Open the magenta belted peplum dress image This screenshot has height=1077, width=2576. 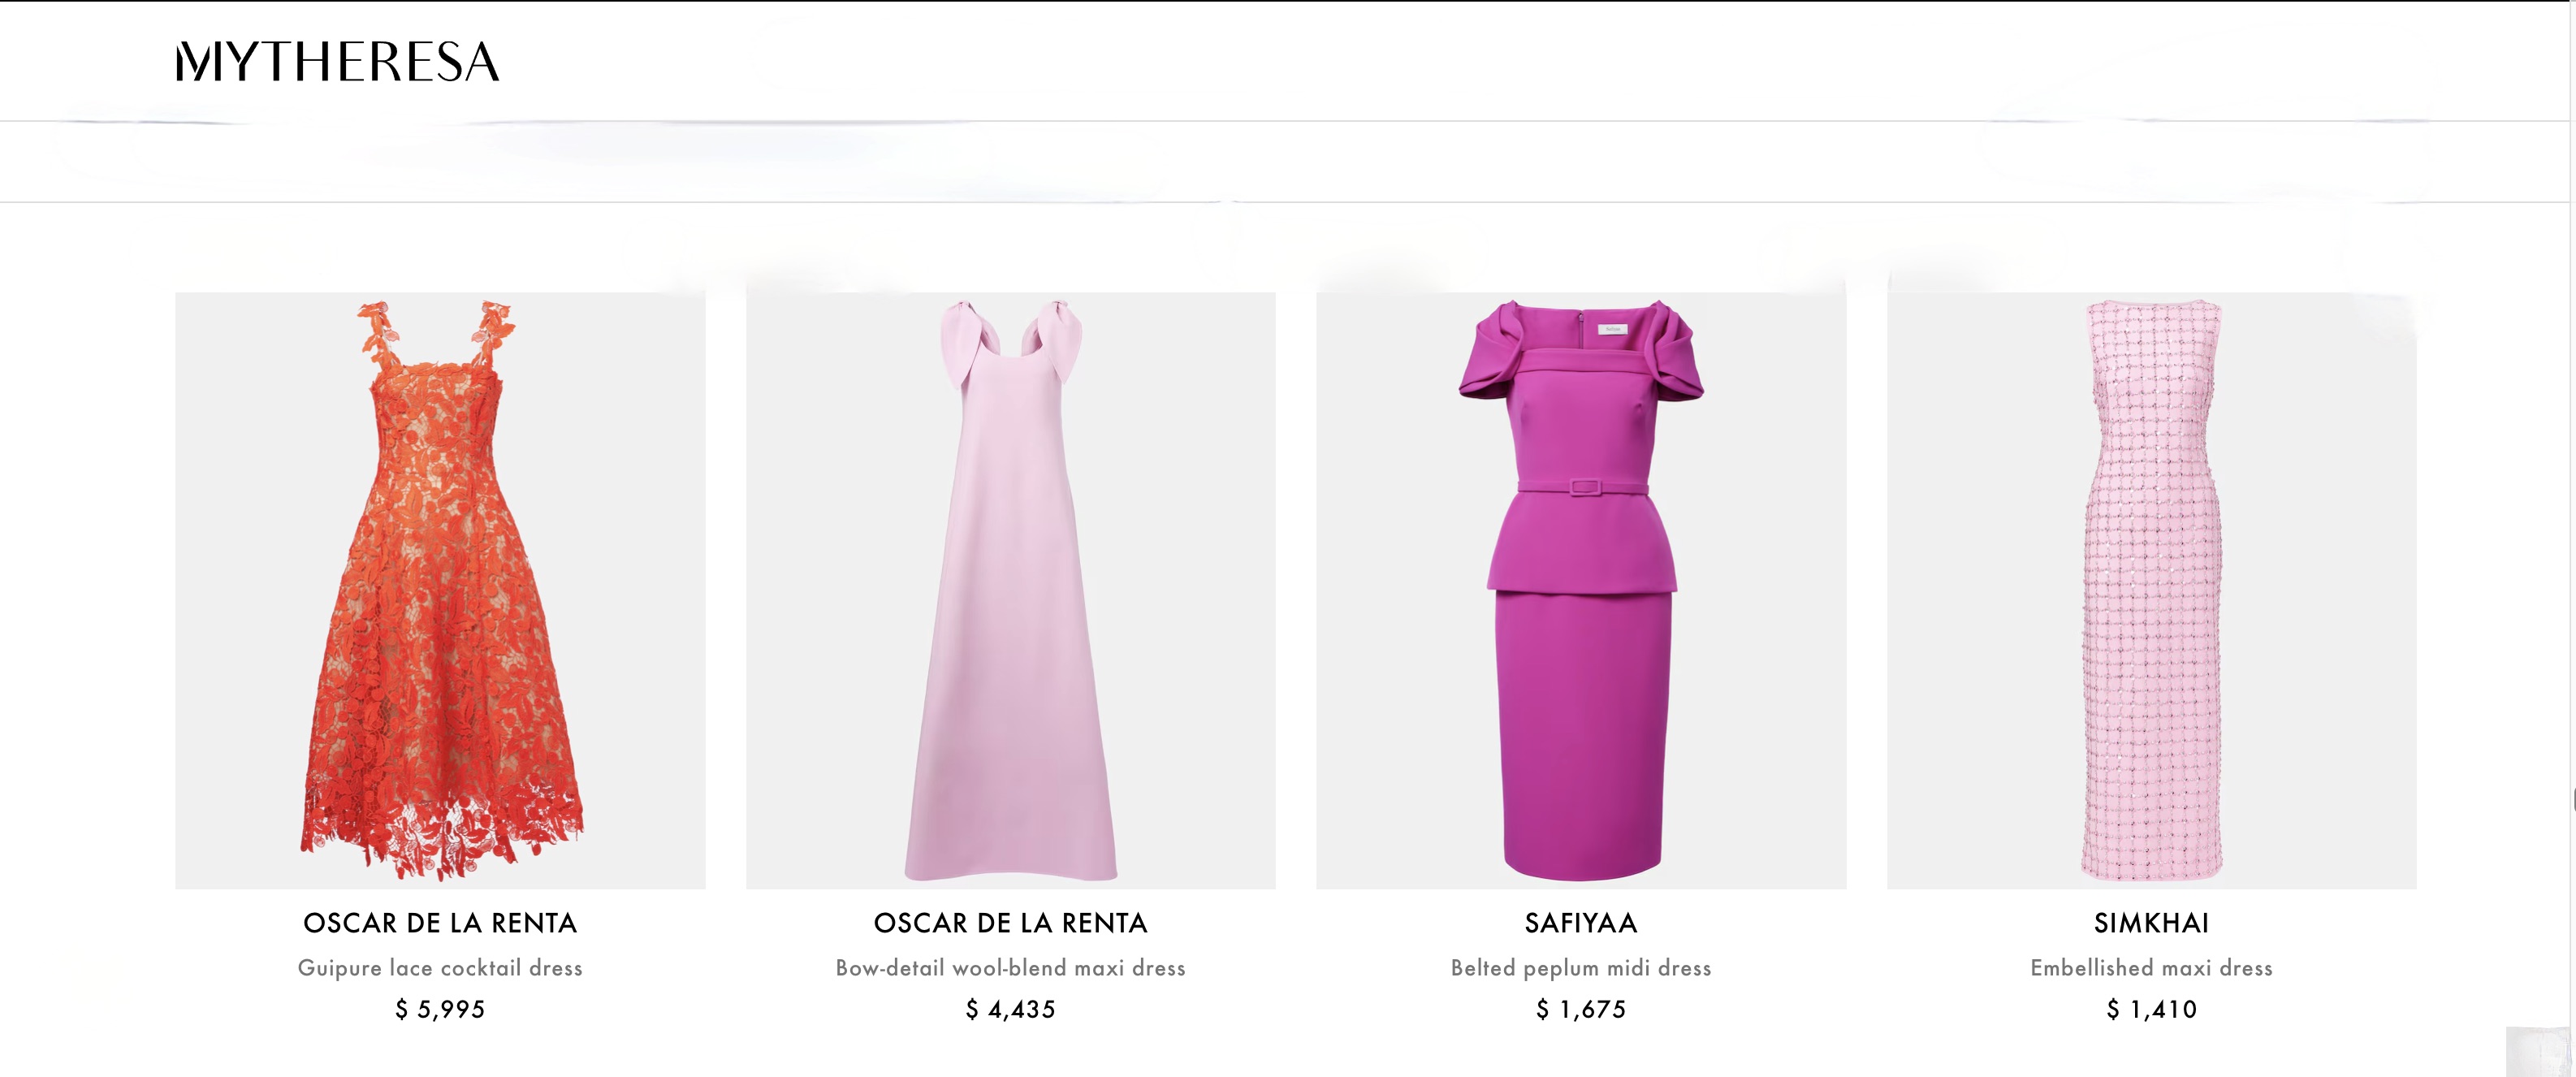[1581, 590]
